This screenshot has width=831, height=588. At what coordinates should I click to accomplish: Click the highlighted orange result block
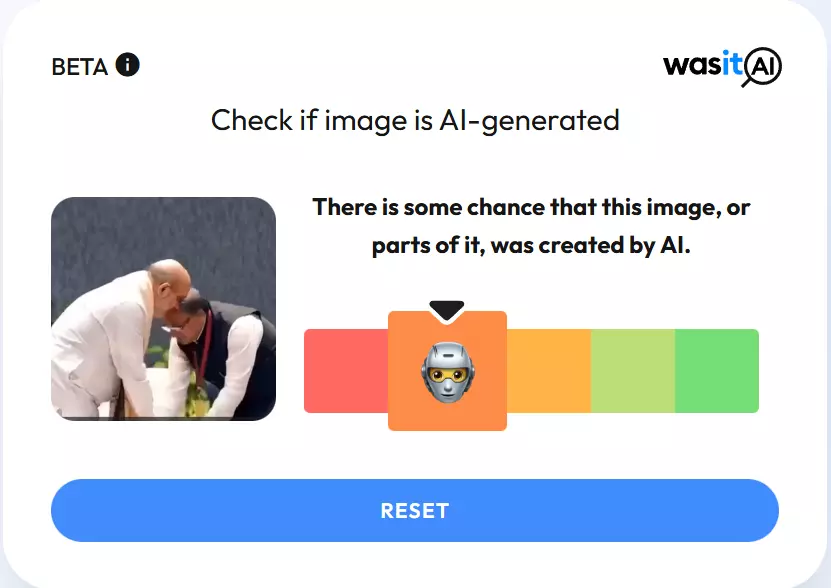[x=447, y=371]
